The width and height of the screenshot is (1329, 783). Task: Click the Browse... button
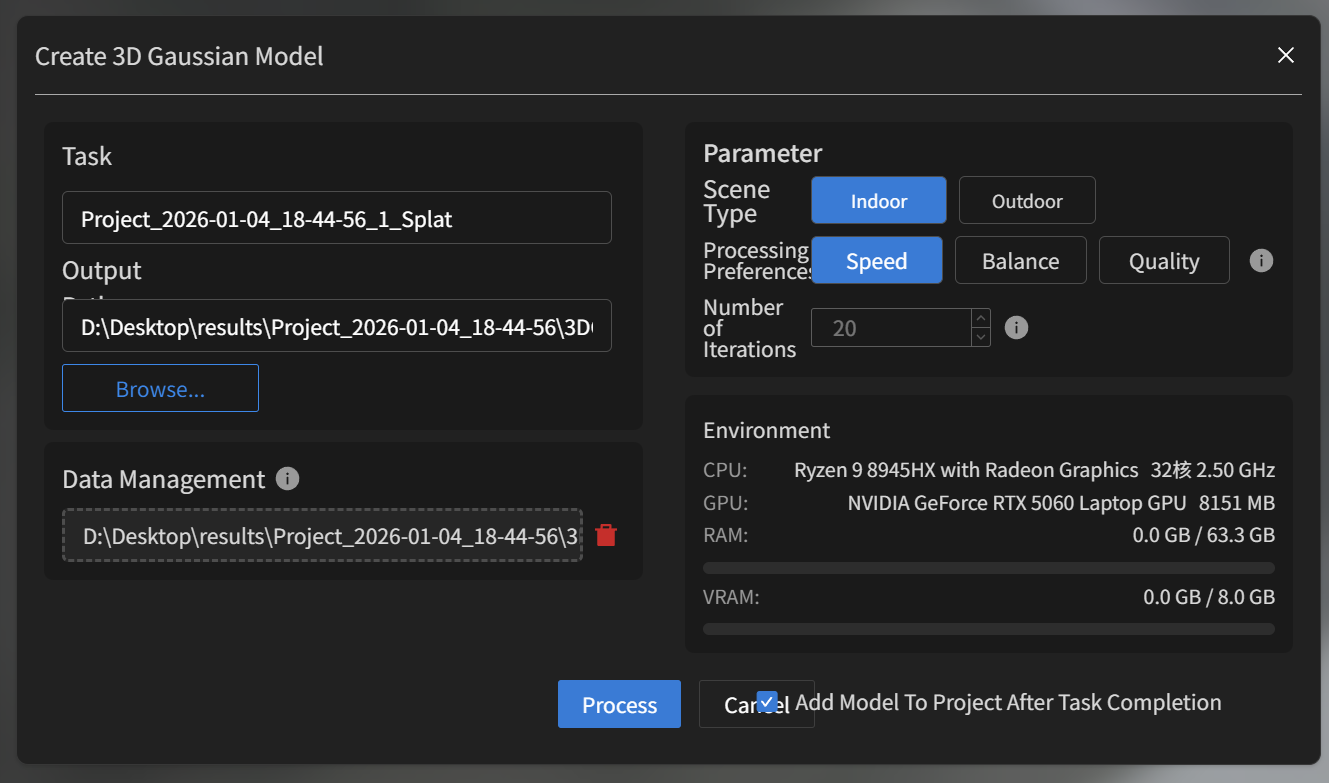[x=160, y=388]
